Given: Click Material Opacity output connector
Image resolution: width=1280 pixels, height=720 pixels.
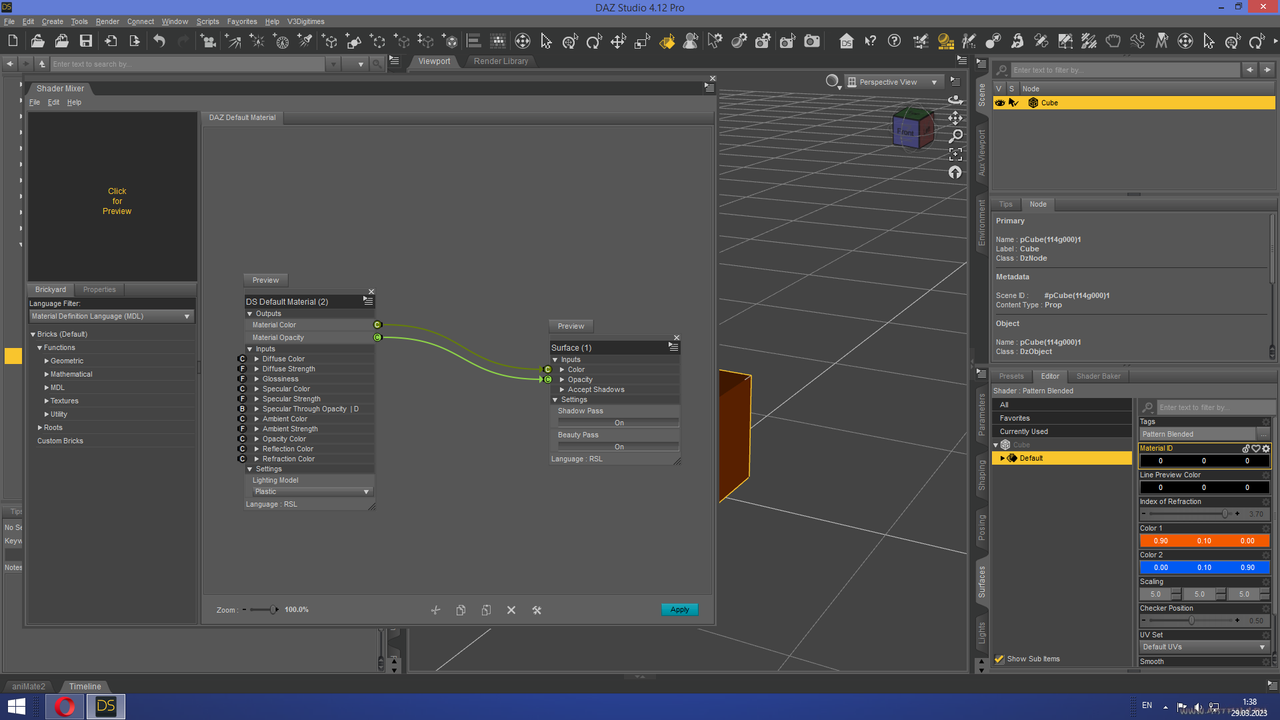Looking at the screenshot, I should click(377, 337).
